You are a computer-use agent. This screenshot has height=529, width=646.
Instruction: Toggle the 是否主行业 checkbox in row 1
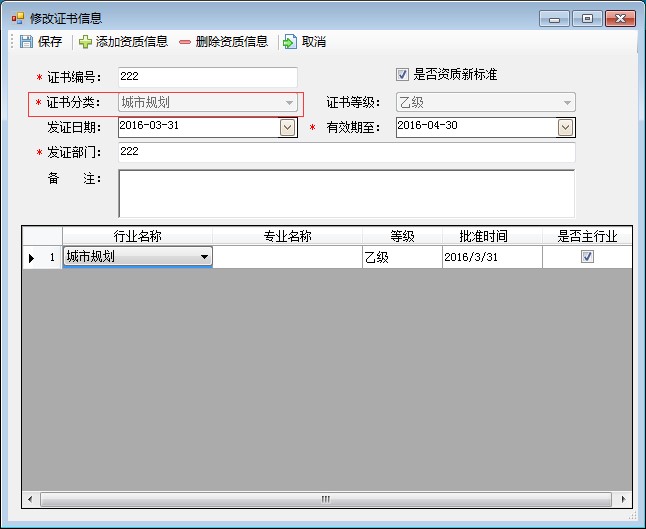pyautogui.click(x=587, y=257)
